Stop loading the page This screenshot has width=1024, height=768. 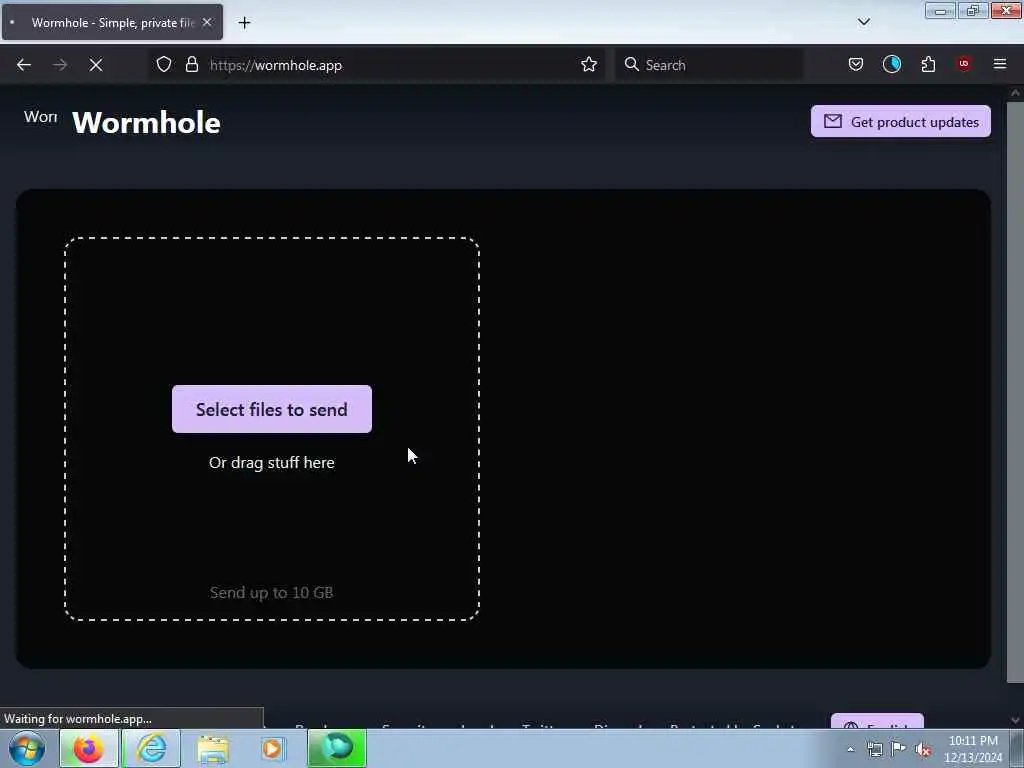tap(96, 65)
